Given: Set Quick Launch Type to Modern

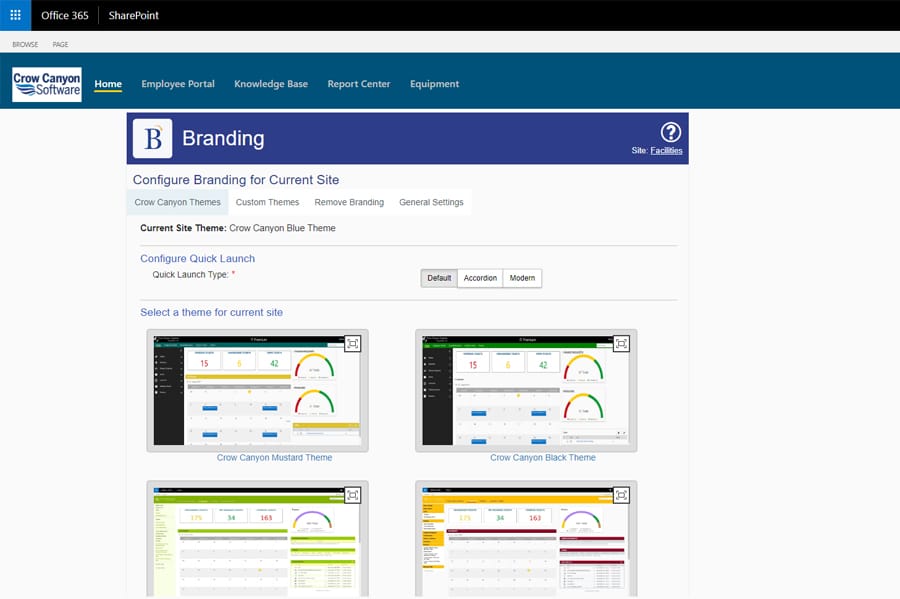Looking at the screenshot, I should click(x=522, y=278).
